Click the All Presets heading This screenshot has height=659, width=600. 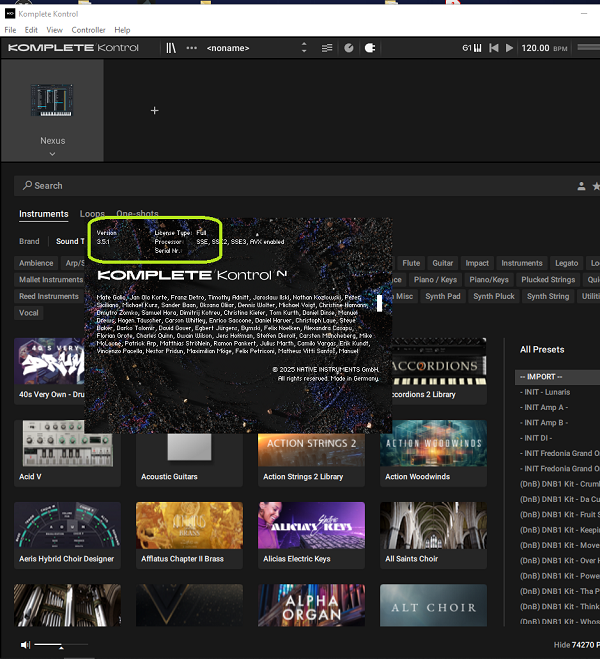(542, 350)
